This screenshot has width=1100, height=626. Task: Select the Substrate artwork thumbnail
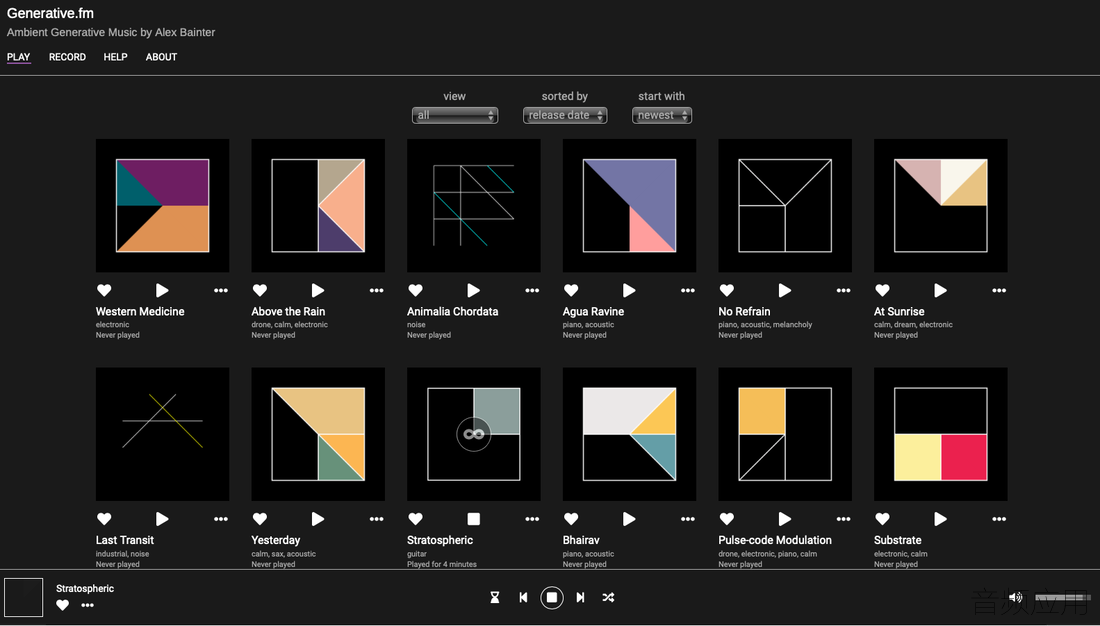(x=941, y=434)
